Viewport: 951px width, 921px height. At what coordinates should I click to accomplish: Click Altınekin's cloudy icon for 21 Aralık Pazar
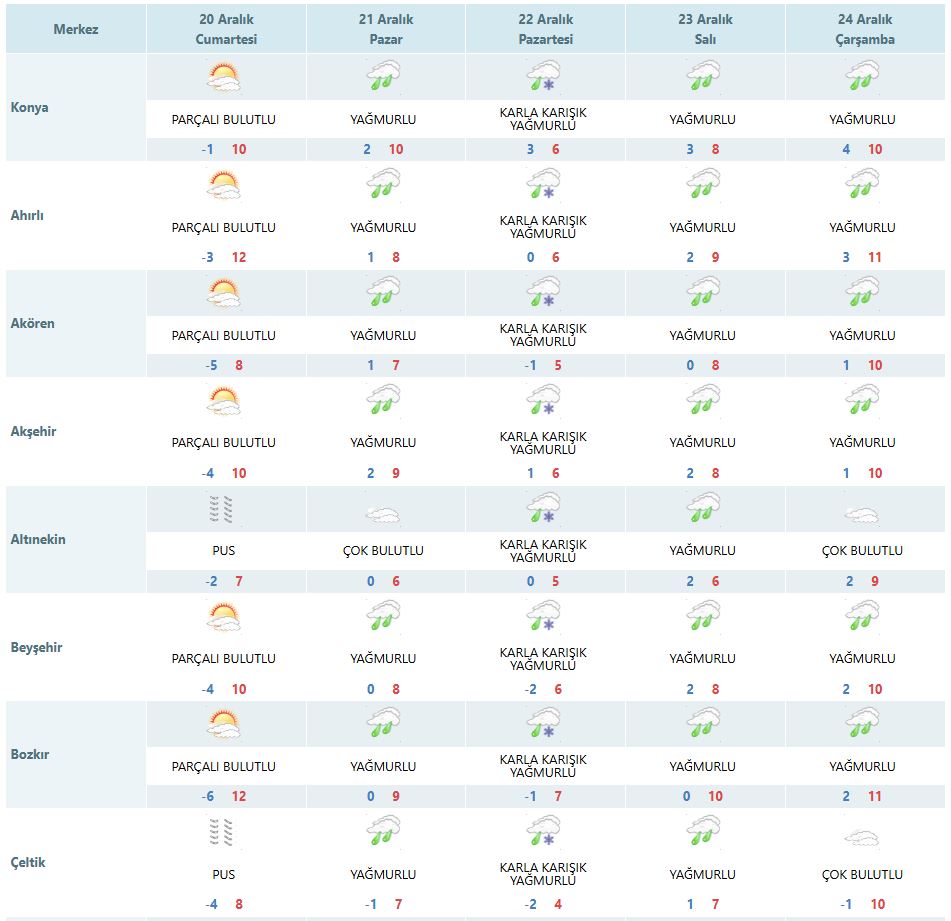click(383, 514)
